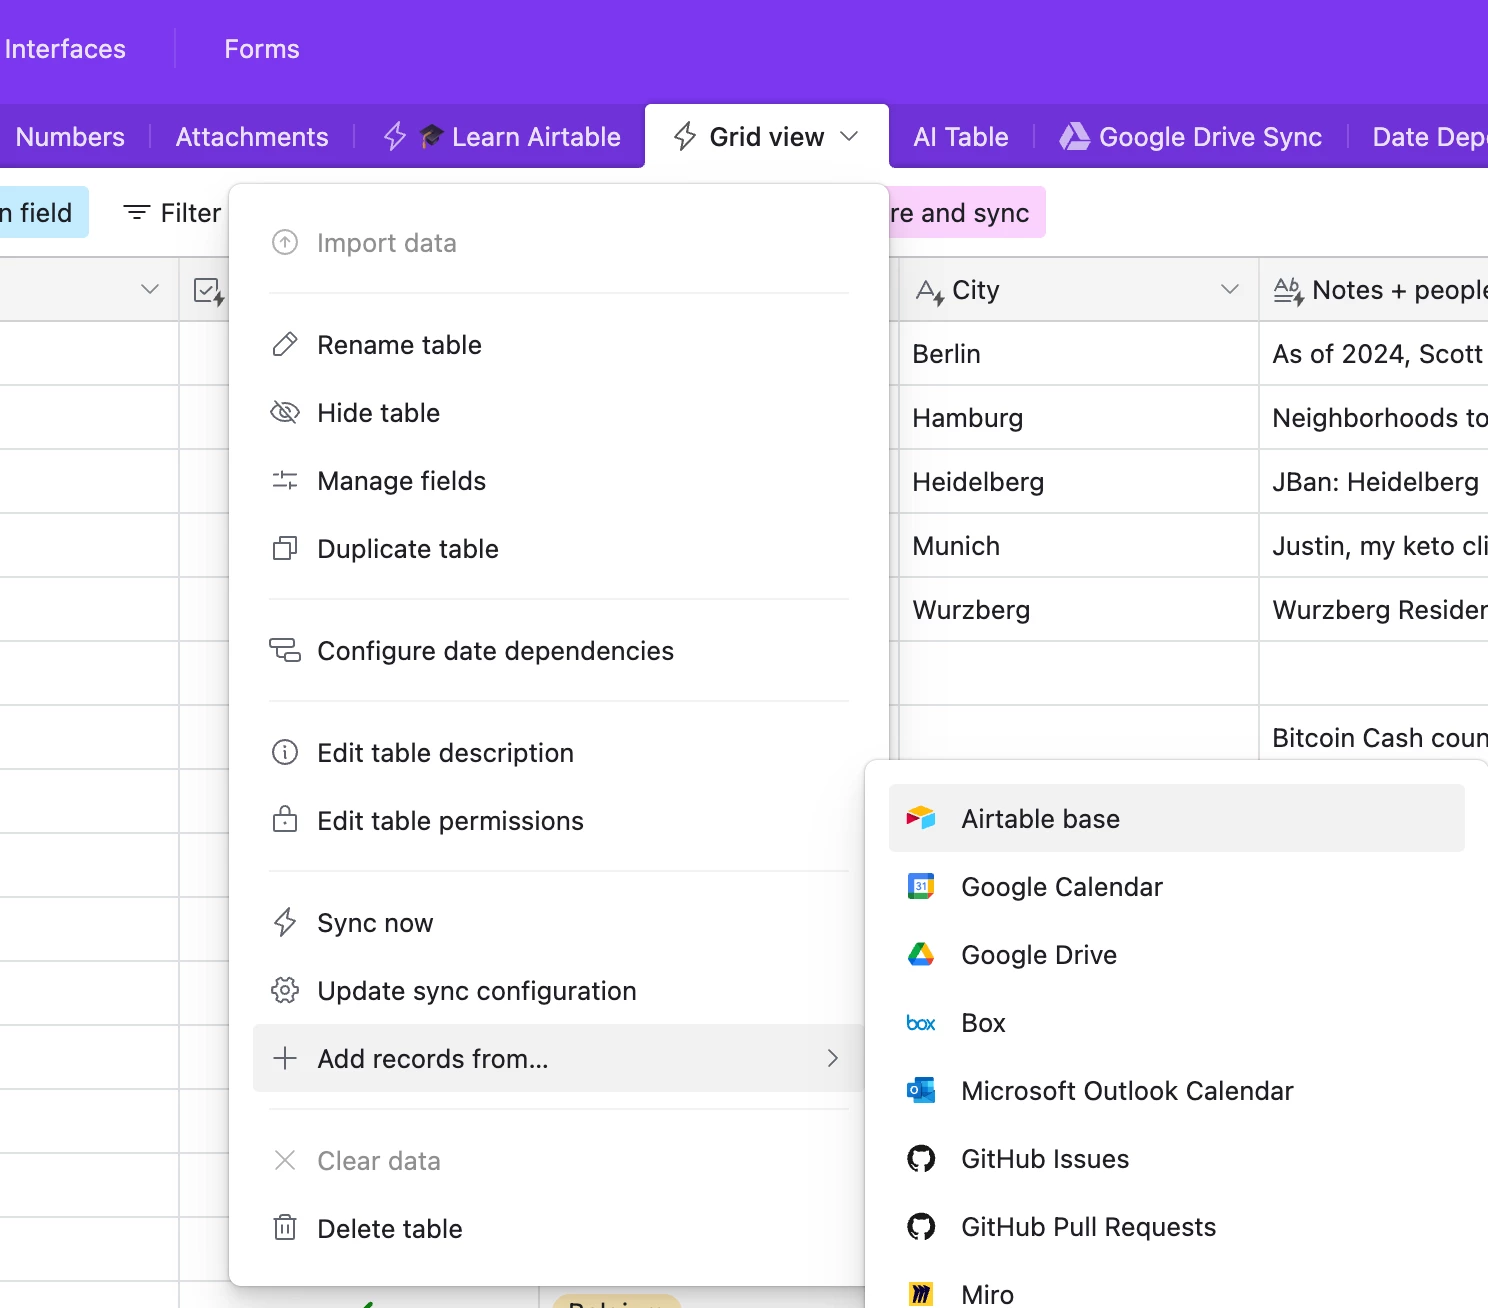Open the City column dropdown arrow
Image resolution: width=1488 pixels, height=1308 pixels.
1230,289
